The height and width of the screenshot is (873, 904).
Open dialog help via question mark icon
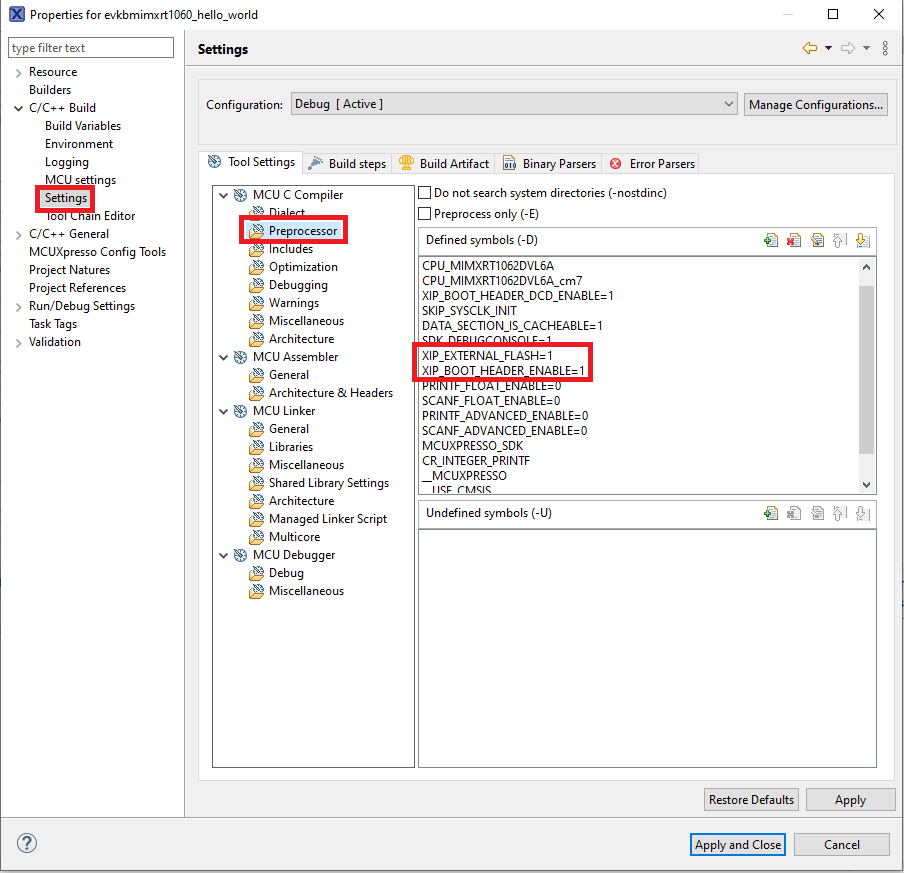click(x=27, y=843)
